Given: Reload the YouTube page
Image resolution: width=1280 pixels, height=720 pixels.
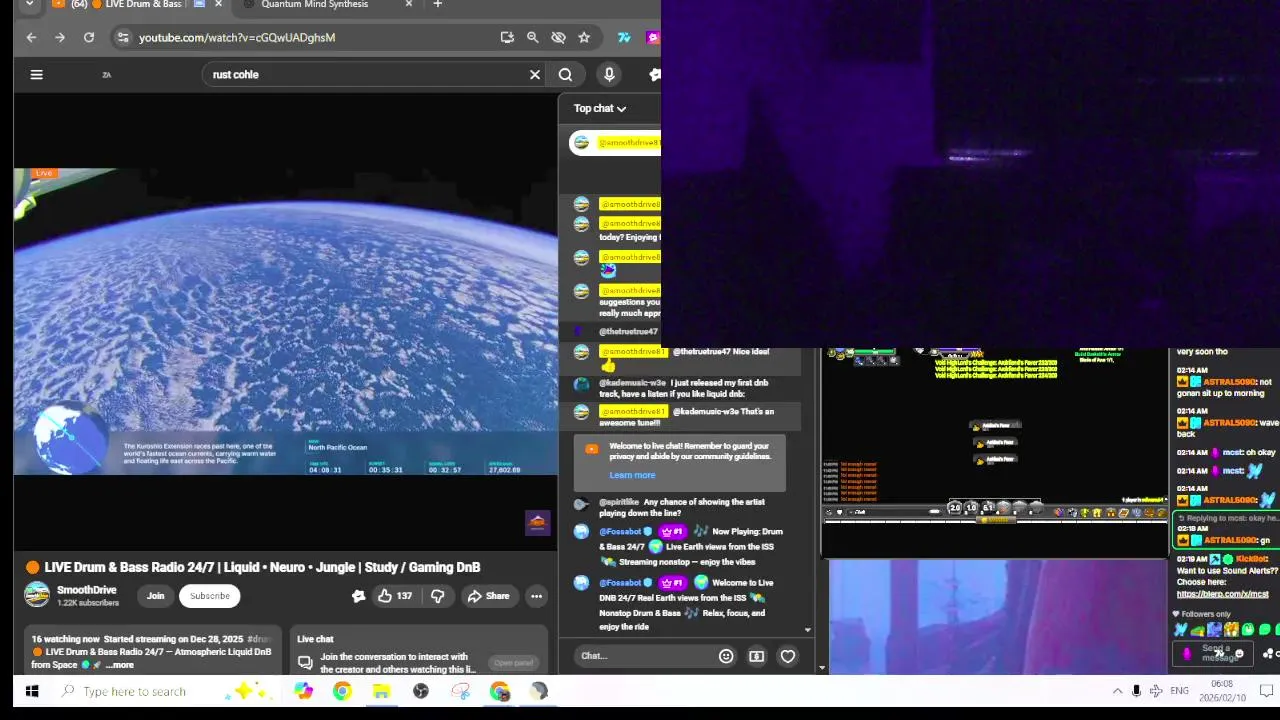Looking at the screenshot, I should pyautogui.click(x=89, y=37).
